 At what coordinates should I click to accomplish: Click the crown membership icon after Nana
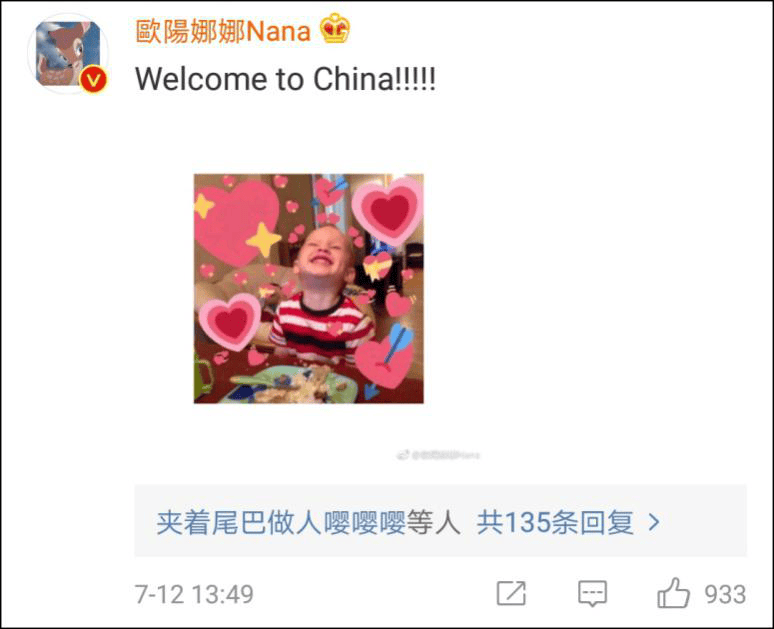(335, 29)
